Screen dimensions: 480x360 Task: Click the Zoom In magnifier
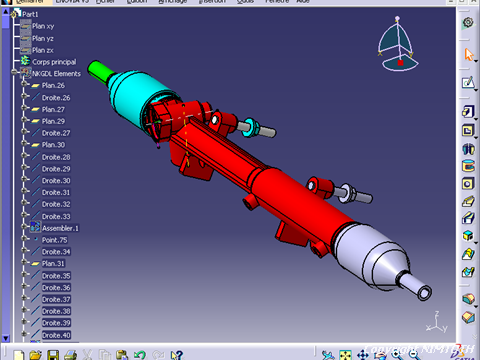pos(397,355)
